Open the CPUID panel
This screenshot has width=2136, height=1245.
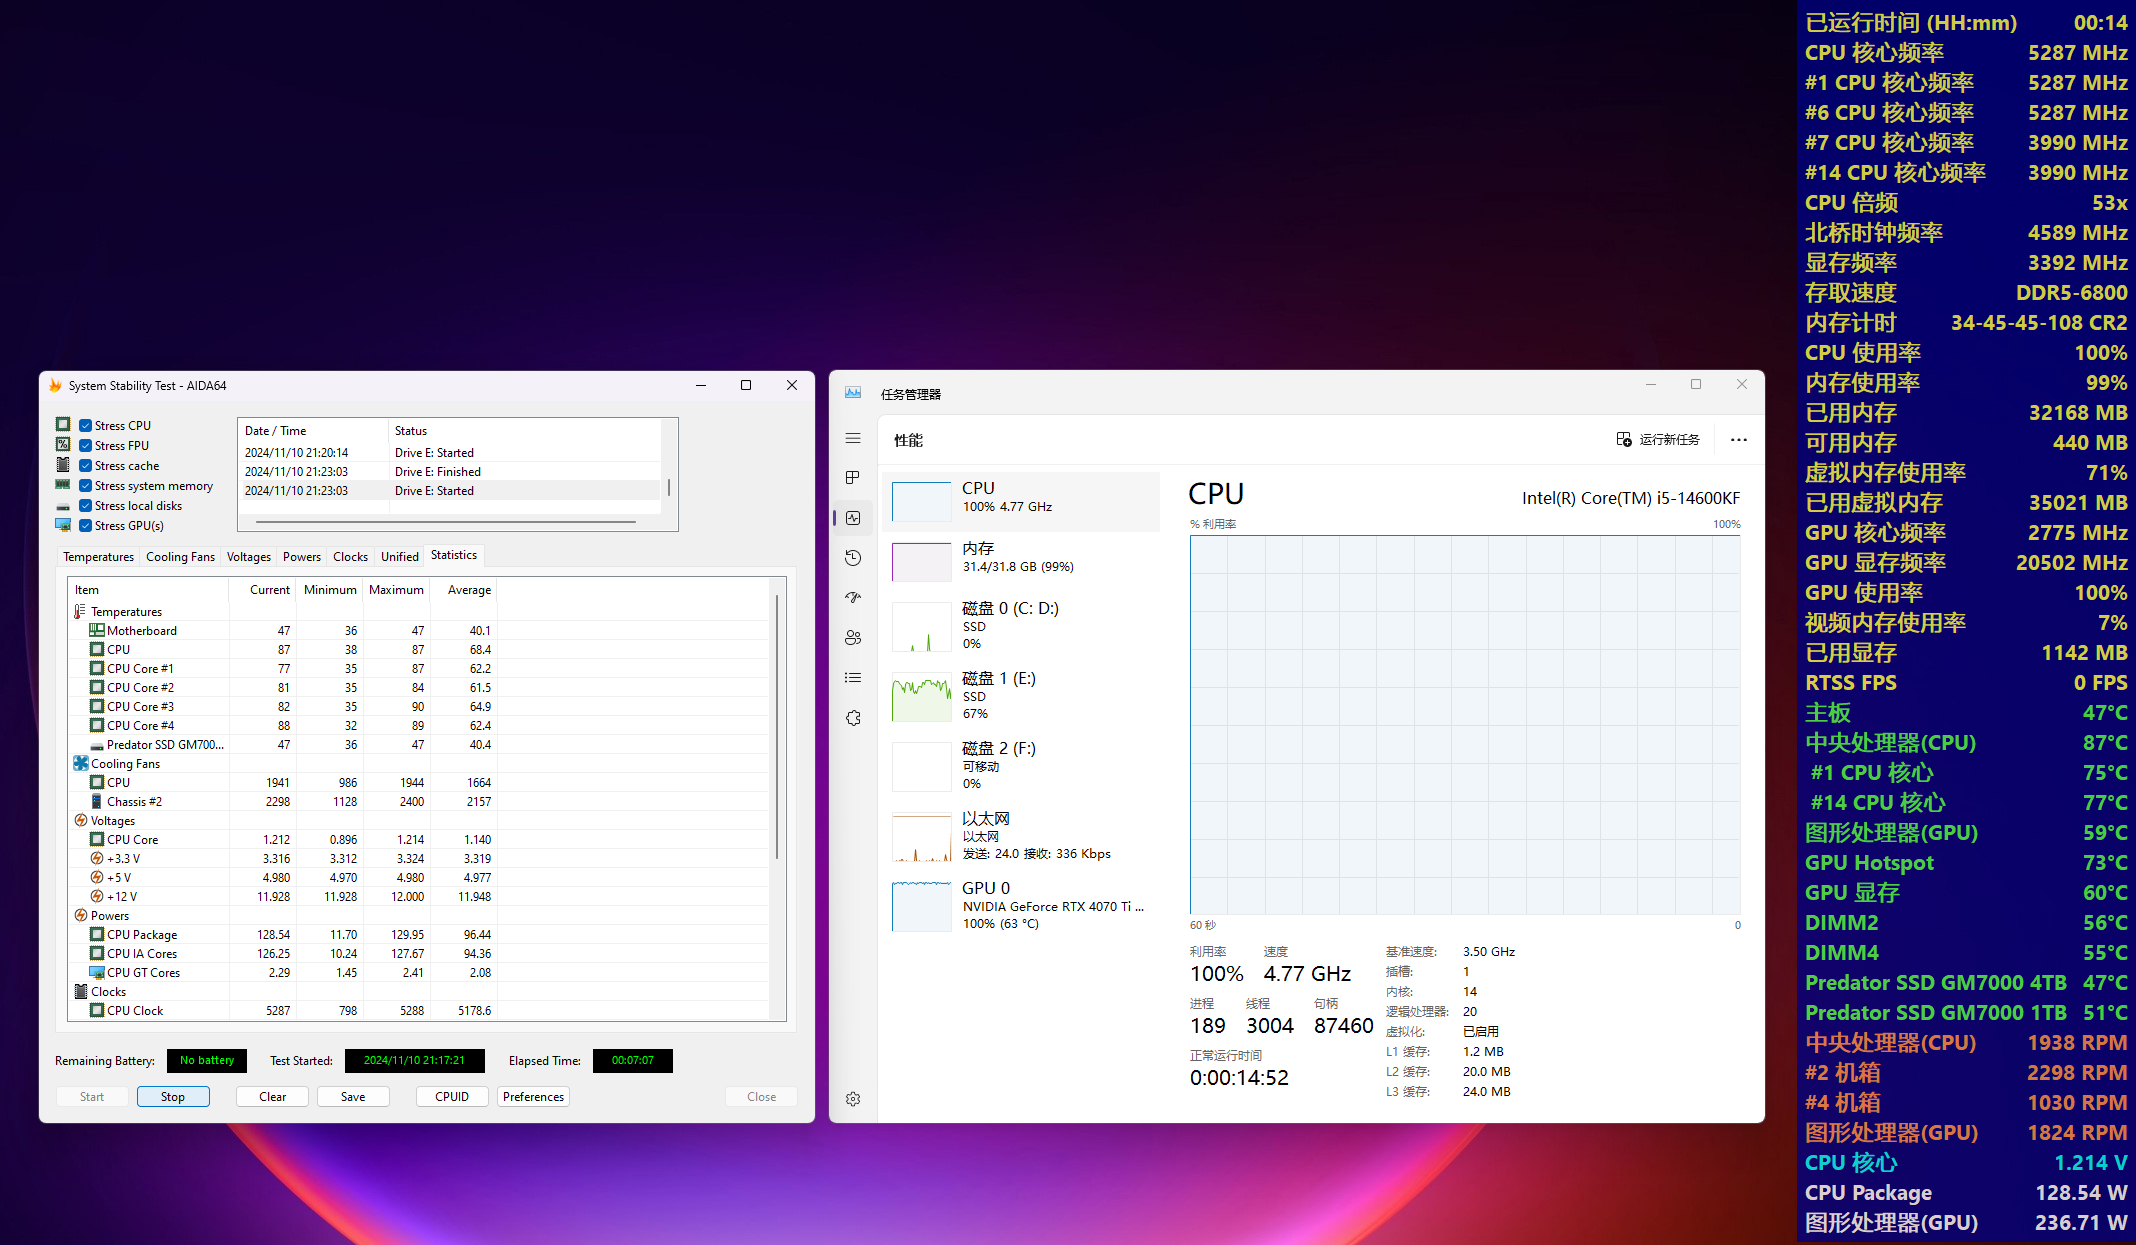452,1097
